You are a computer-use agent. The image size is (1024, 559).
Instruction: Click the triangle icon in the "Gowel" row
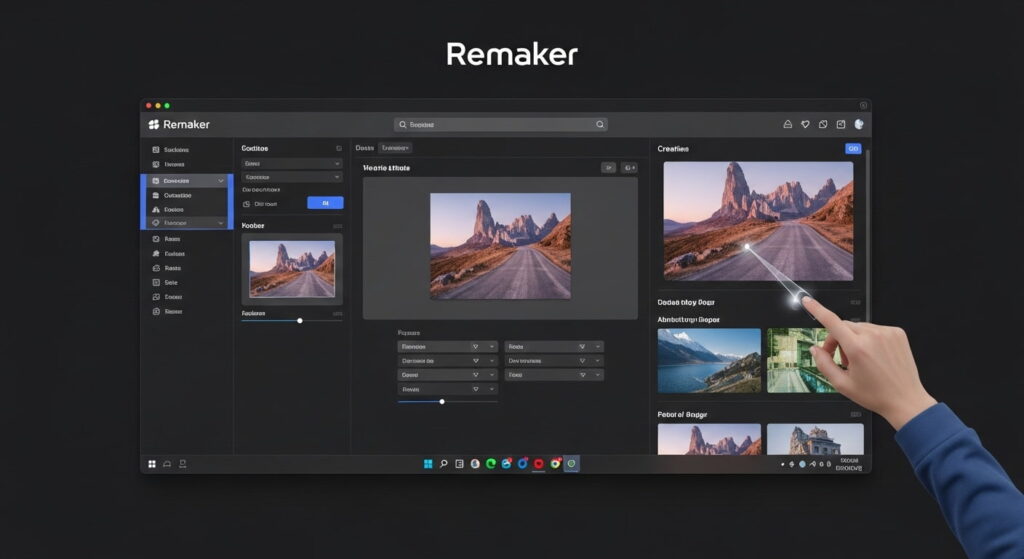click(x=475, y=375)
